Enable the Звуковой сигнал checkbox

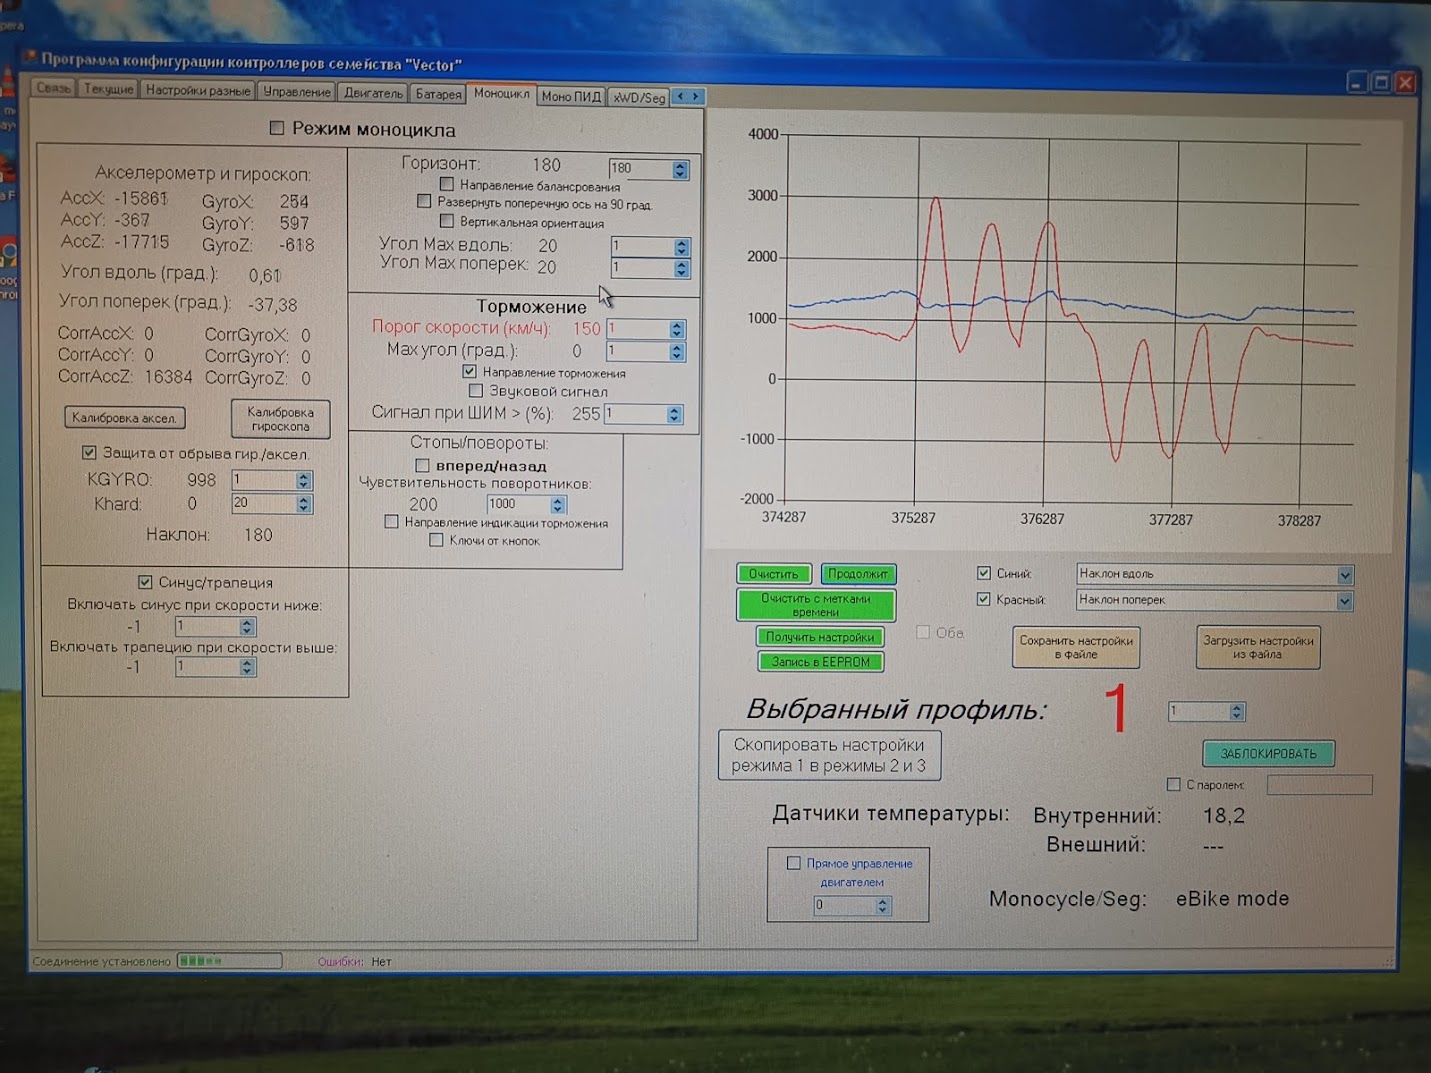pos(476,391)
